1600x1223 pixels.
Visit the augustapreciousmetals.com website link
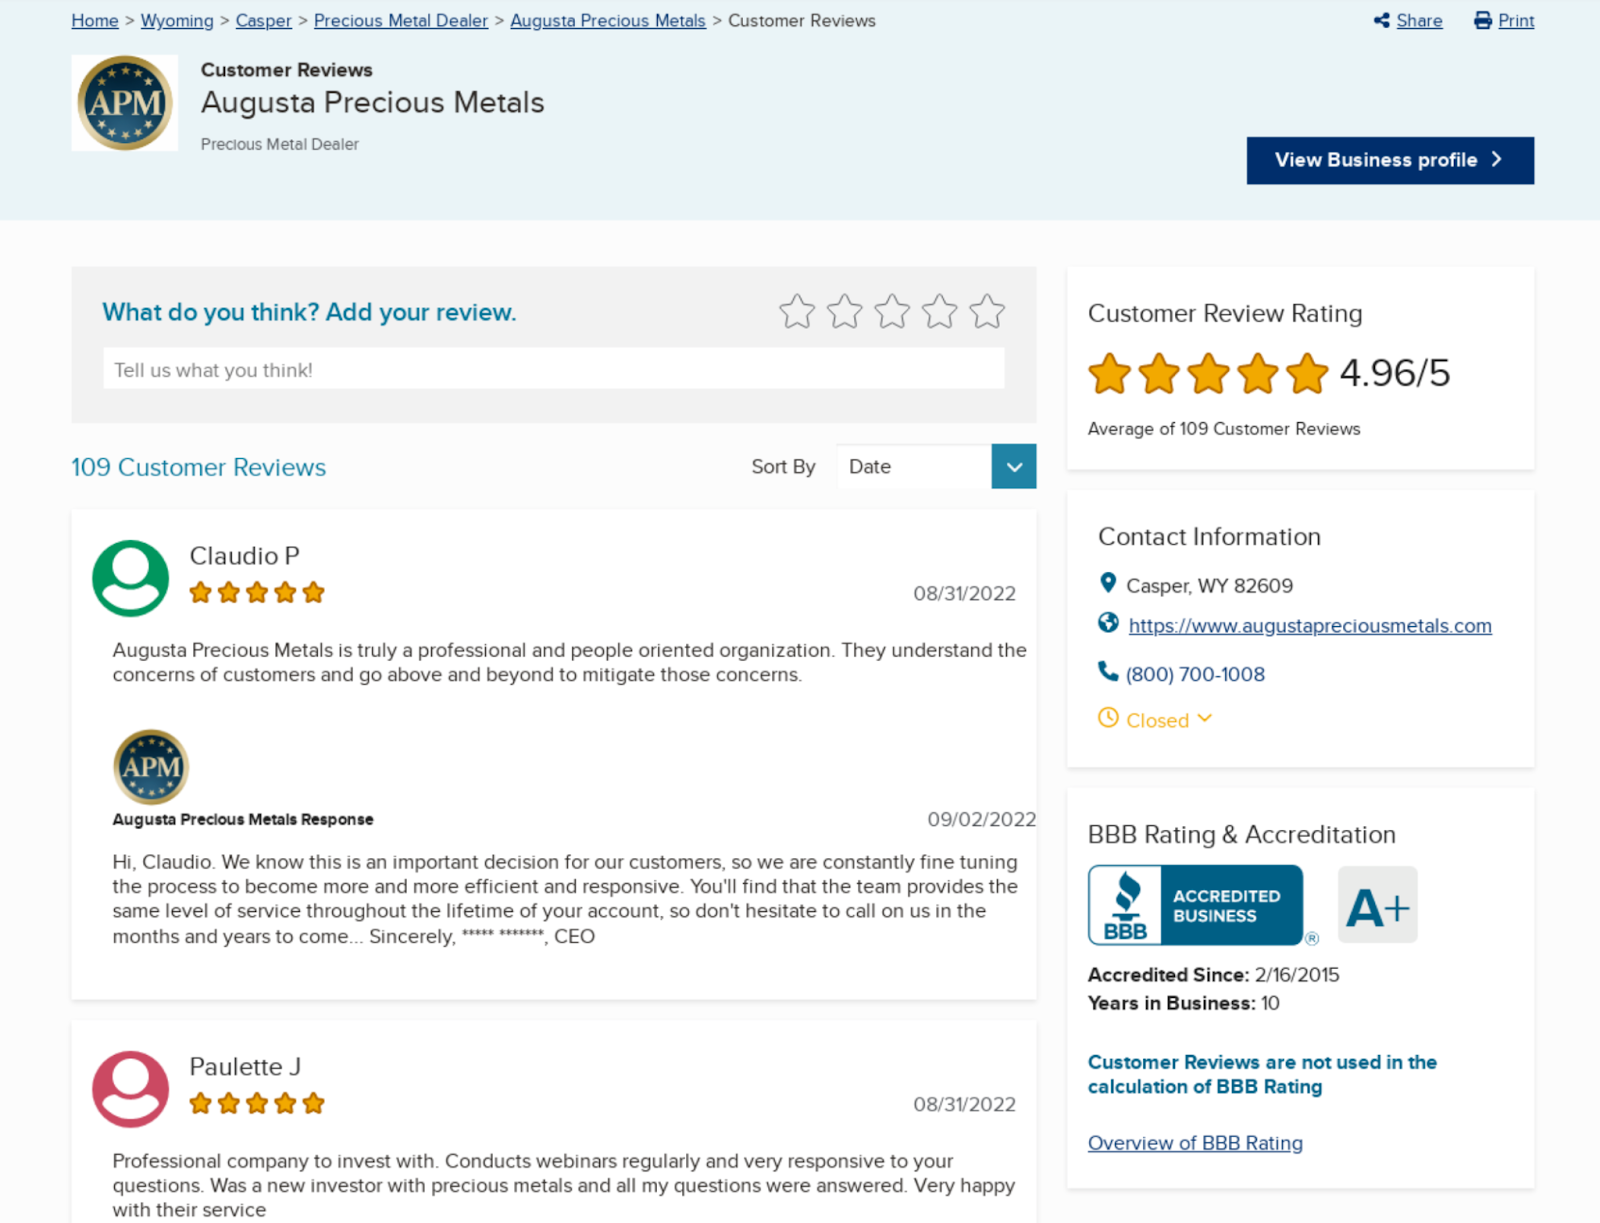1310,626
